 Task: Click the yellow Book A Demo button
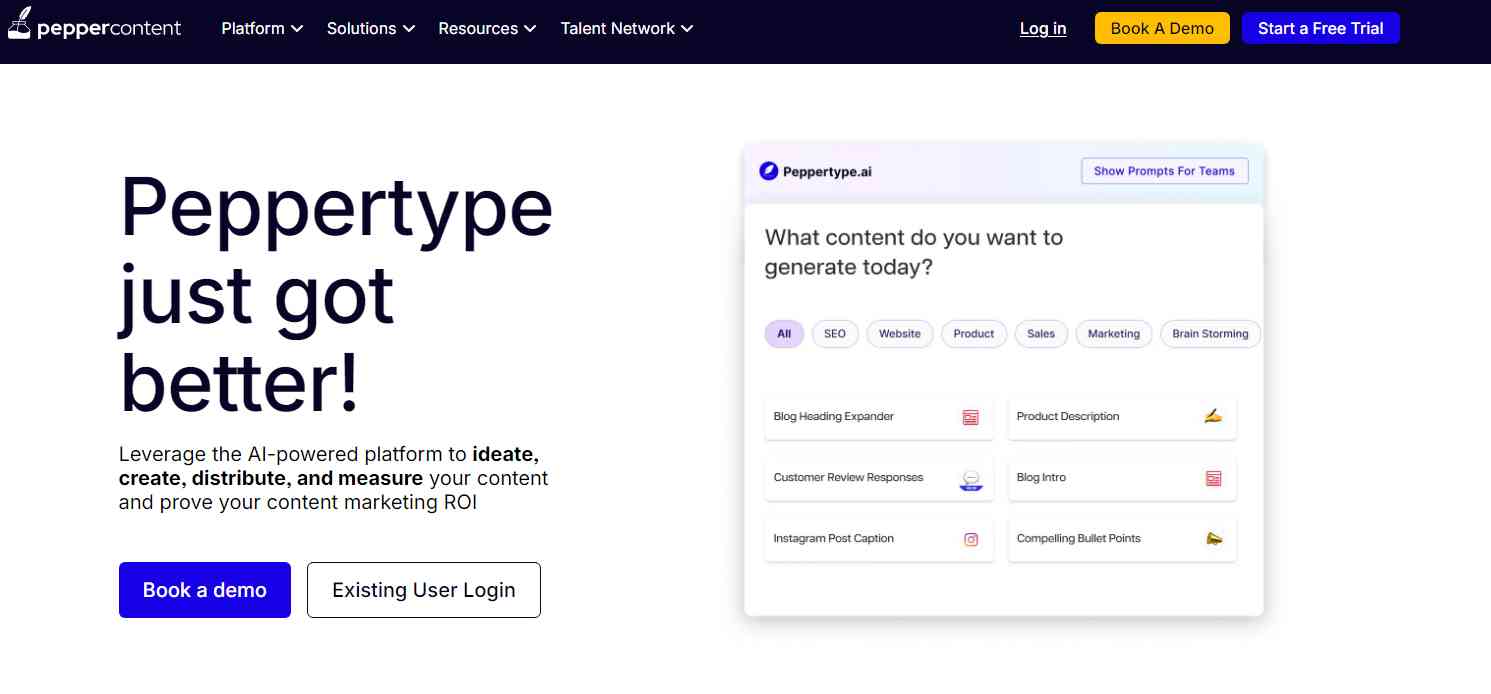[1162, 28]
